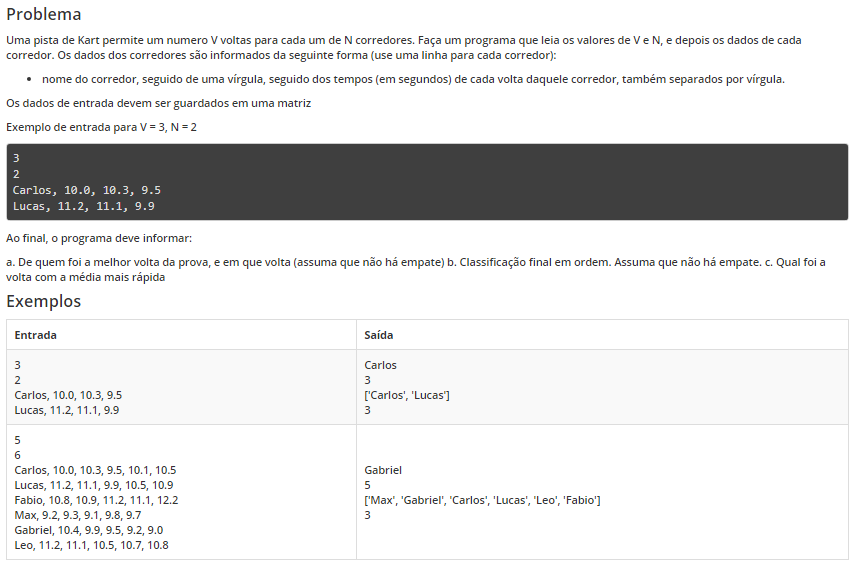Click the Problema heading

click(x=44, y=14)
